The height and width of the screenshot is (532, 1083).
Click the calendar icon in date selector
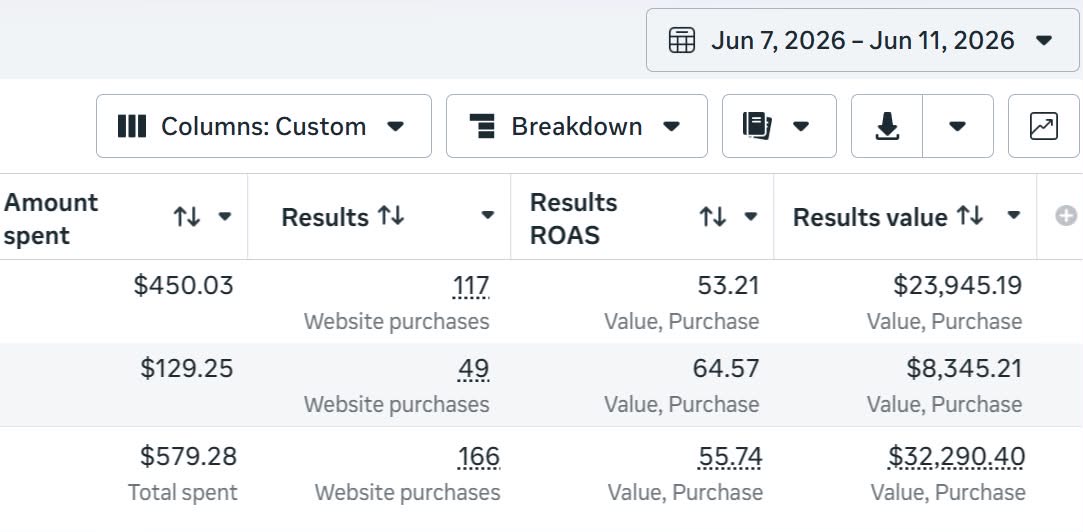point(682,40)
